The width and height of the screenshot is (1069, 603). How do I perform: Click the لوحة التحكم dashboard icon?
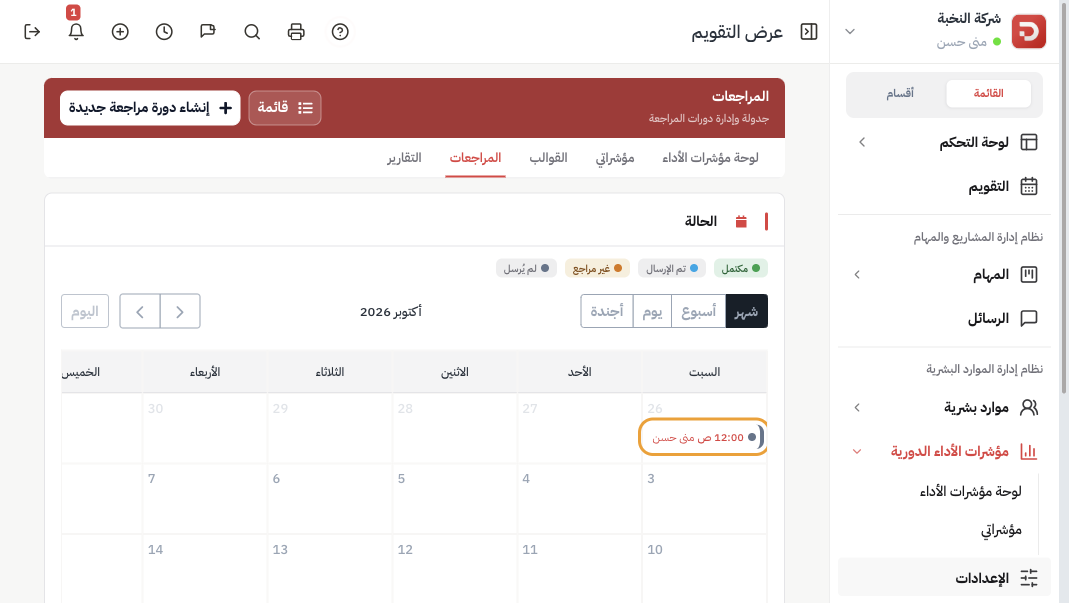coord(1029,142)
